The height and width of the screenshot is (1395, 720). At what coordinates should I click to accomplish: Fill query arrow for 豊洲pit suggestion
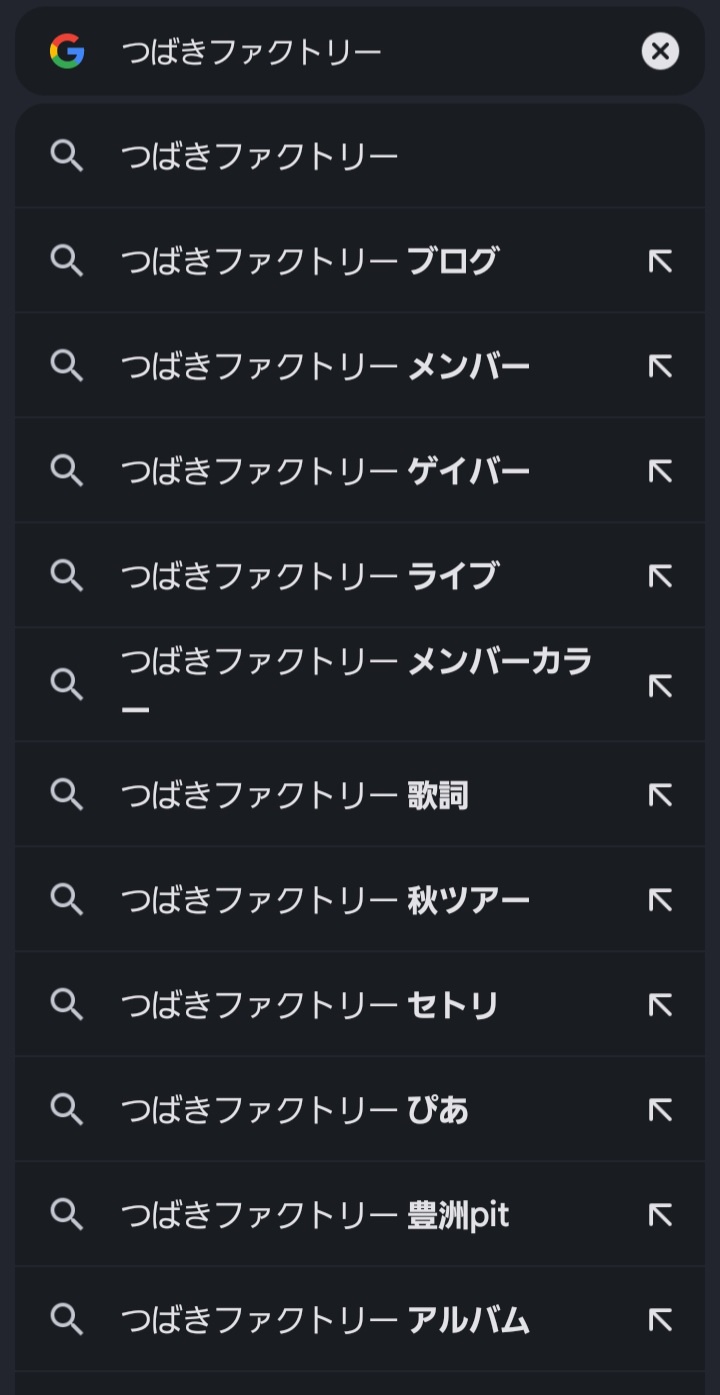(660, 1215)
